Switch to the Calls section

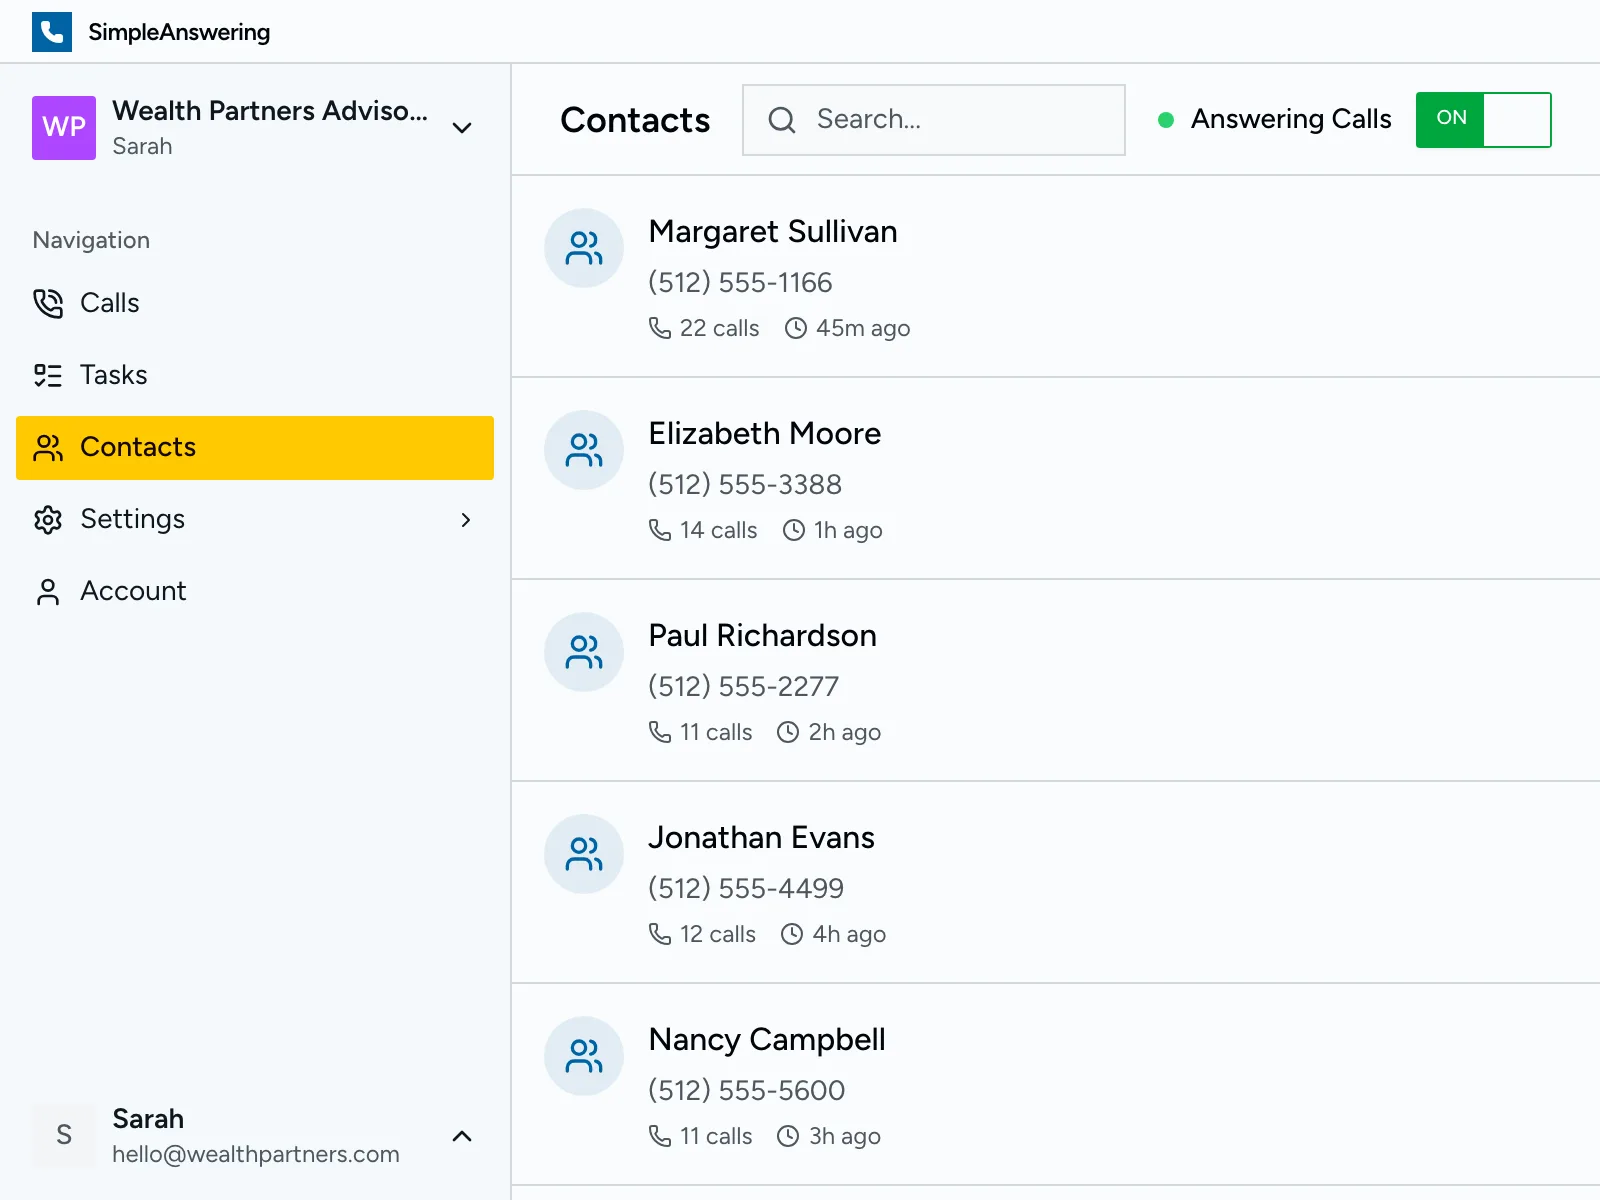(x=109, y=303)
